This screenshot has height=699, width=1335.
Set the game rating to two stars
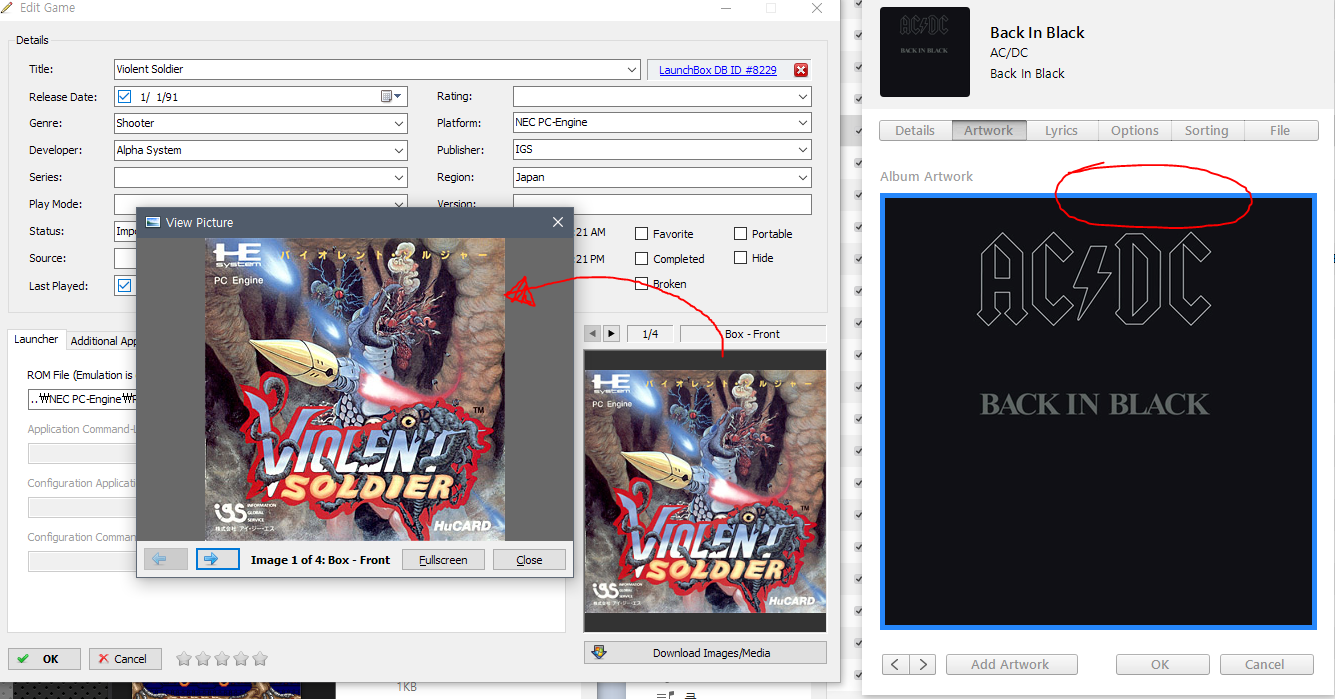203,659
